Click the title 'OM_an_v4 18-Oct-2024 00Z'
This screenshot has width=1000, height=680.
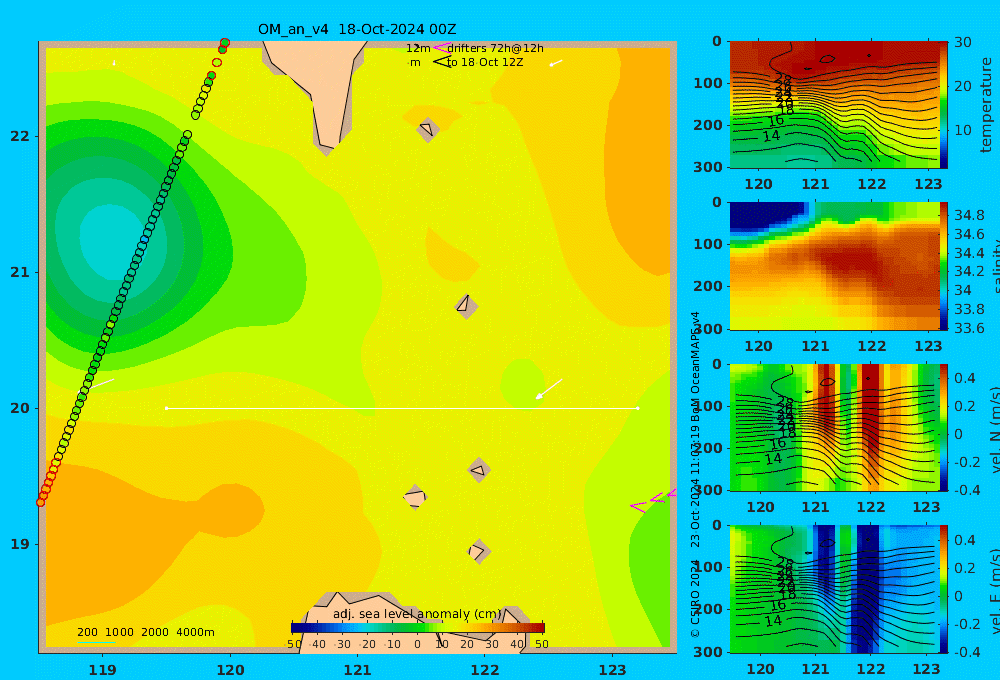(357, 29)
